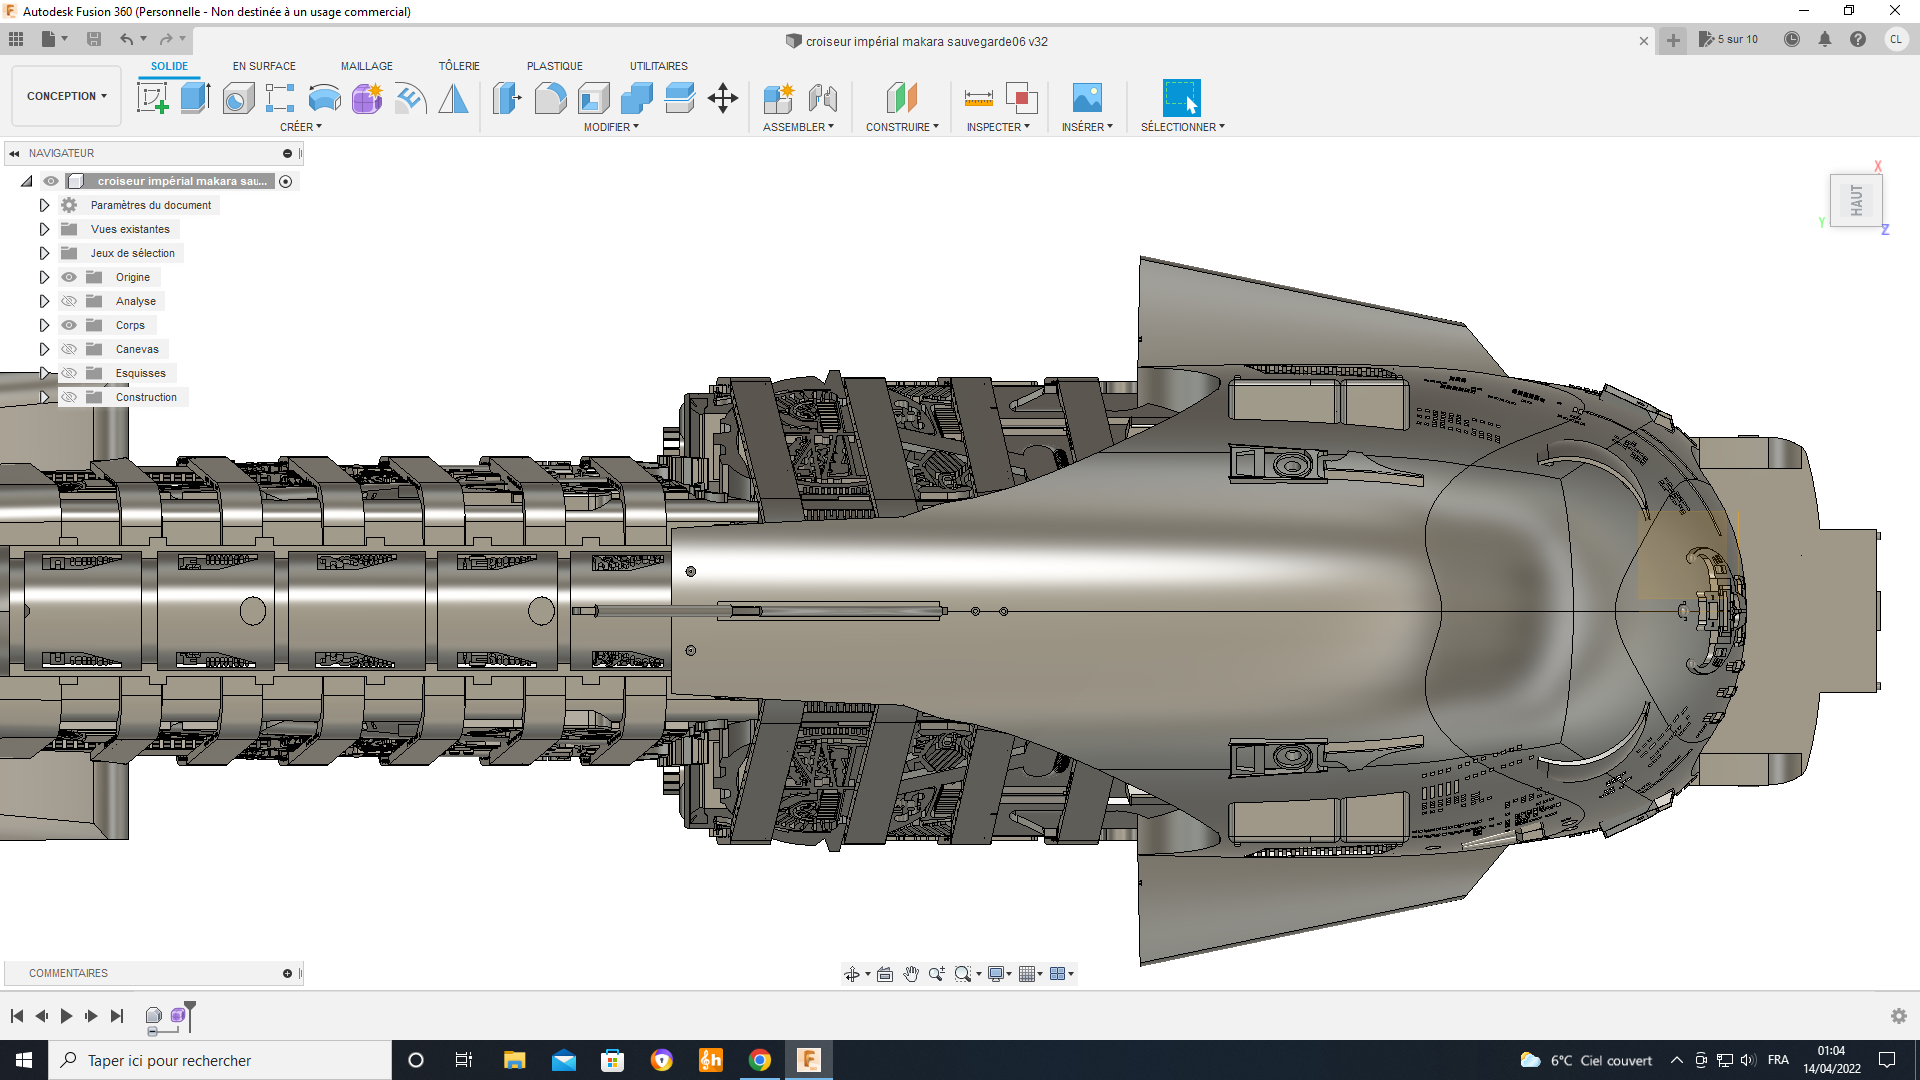Select the Move/Copy arrows tool
Viewport: 1920px width, 1080px height.
point(722,98)
